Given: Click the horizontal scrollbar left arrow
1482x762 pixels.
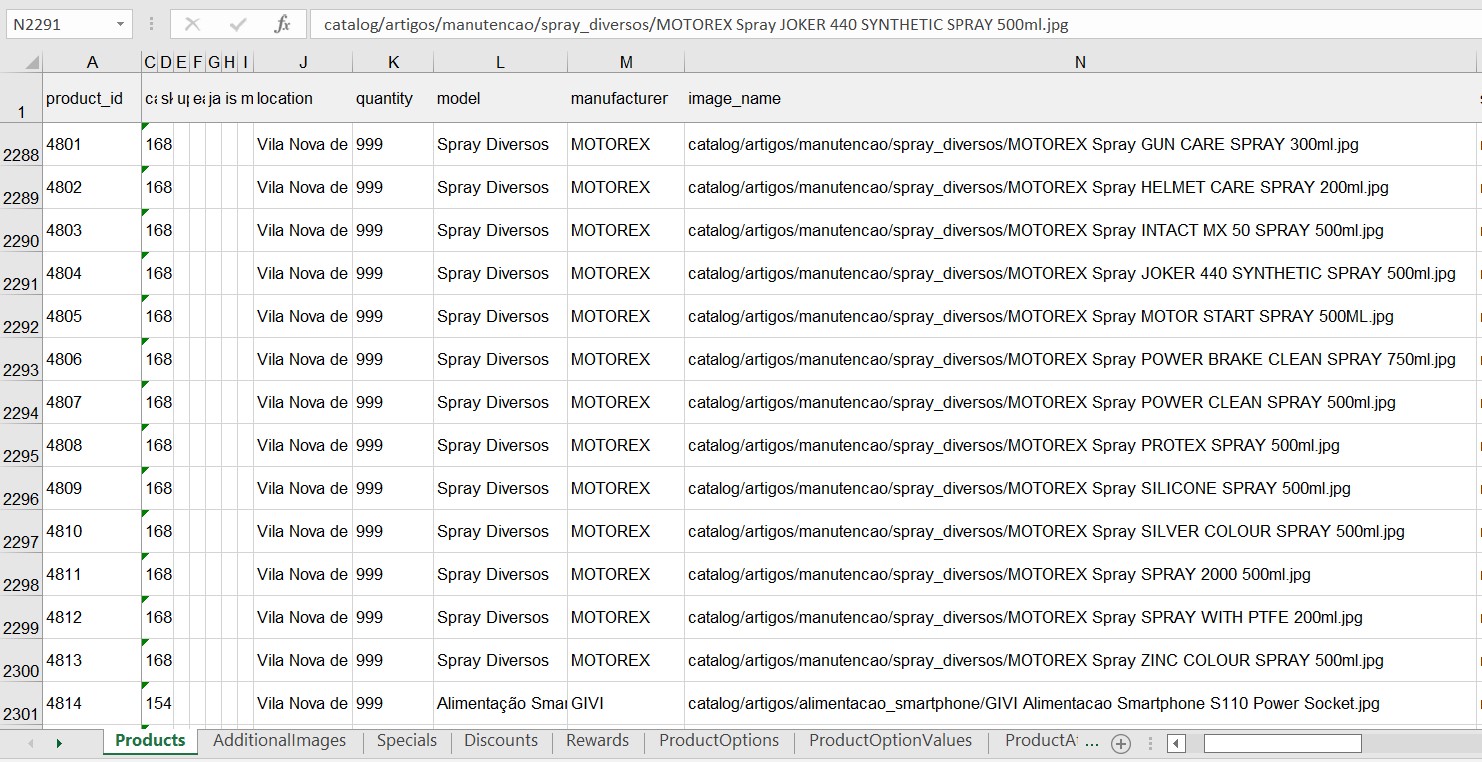Looking at the screenshot, I should [1176, 743].
